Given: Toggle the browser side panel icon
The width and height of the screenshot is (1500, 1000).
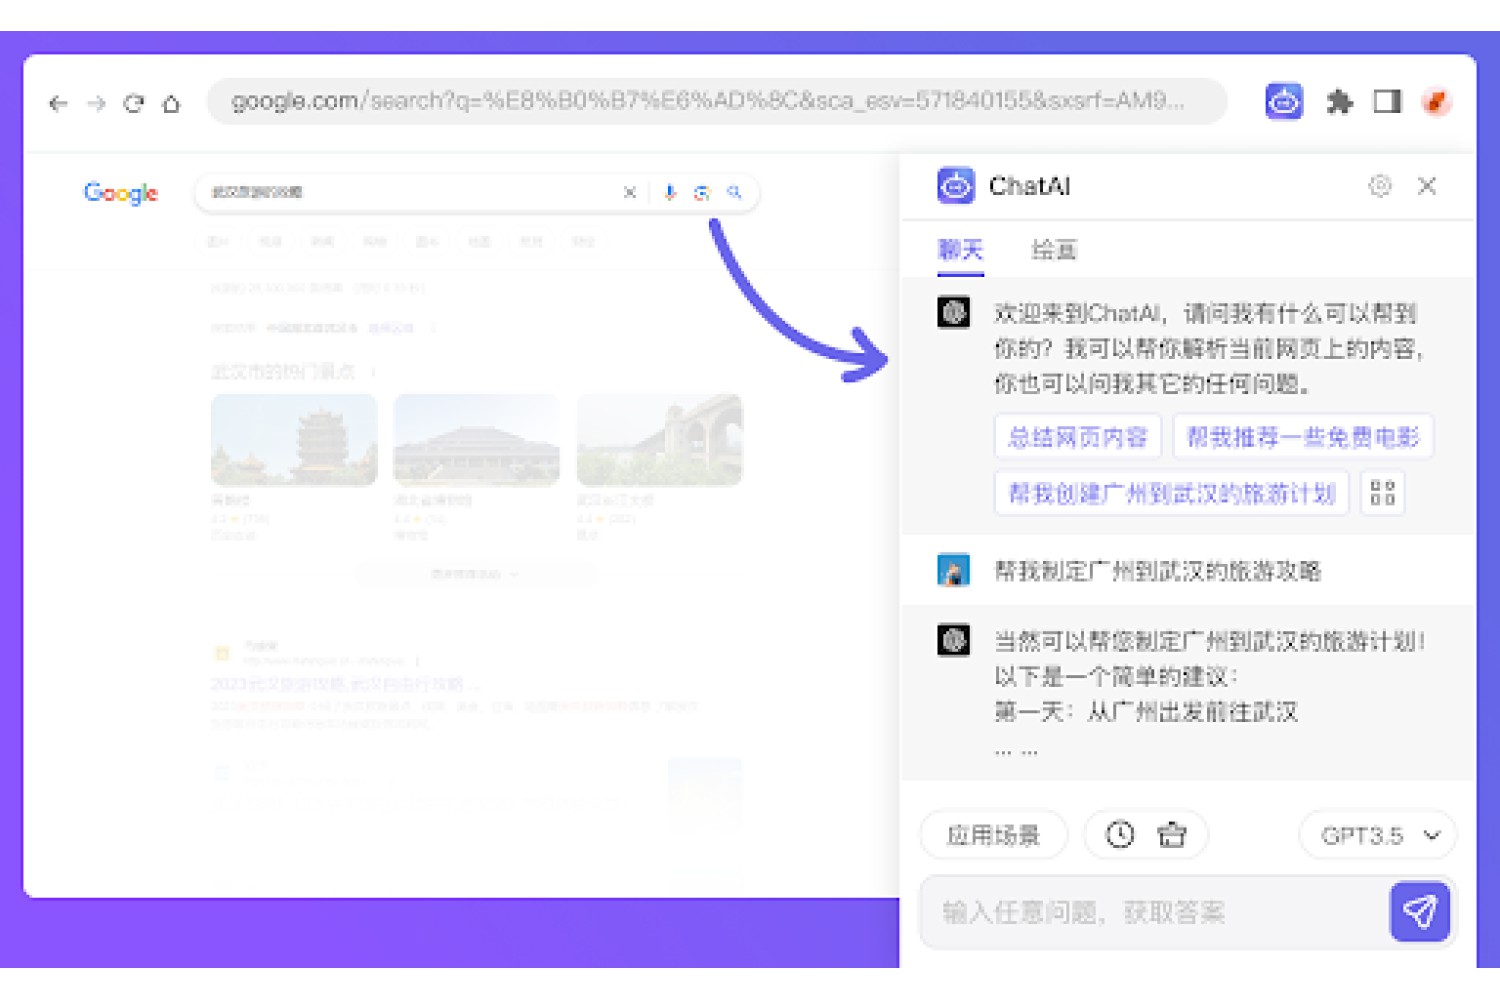Looking at the screenshot, I should [x=1387, y=101].
